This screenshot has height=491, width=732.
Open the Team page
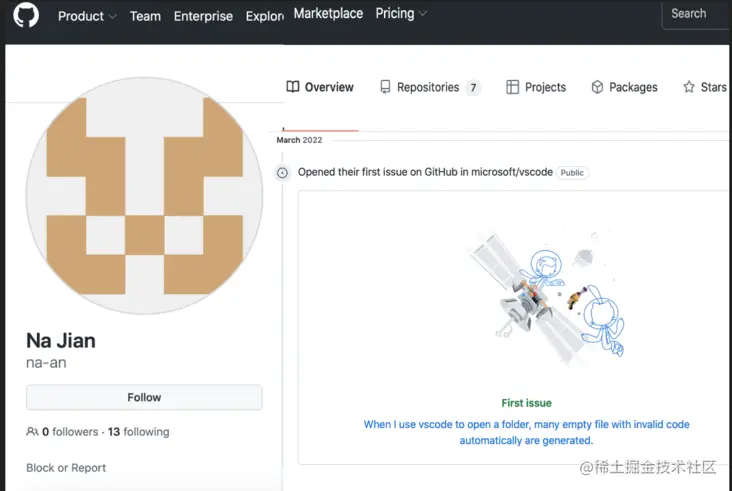(x=145, y=16)
